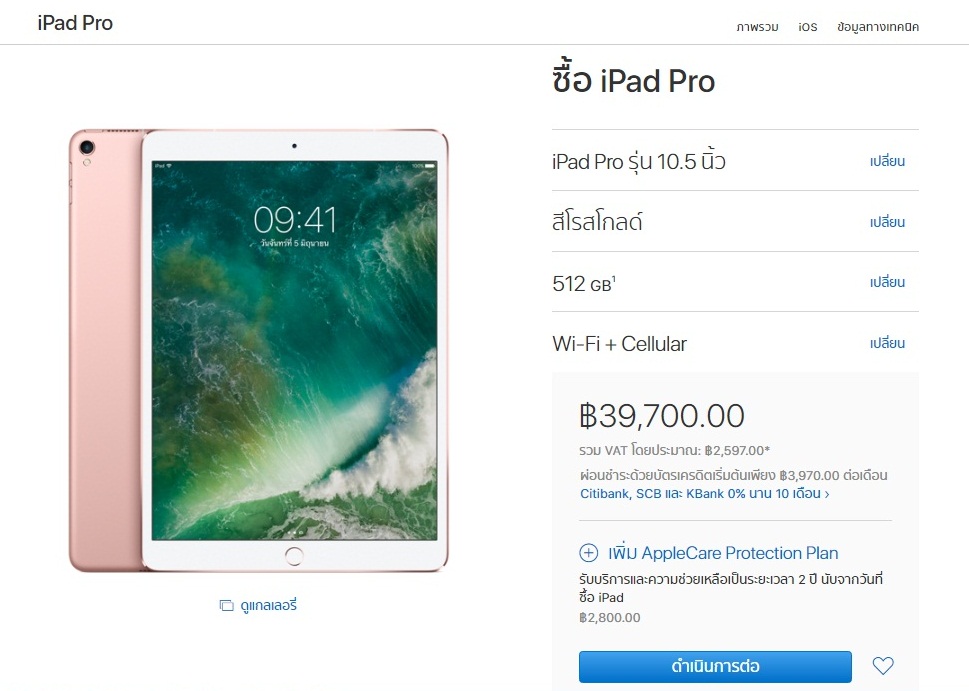The width and height of the screenshot is (969, 691).
Task: Open the iOS tab in navigation
Action: (808, 27)
